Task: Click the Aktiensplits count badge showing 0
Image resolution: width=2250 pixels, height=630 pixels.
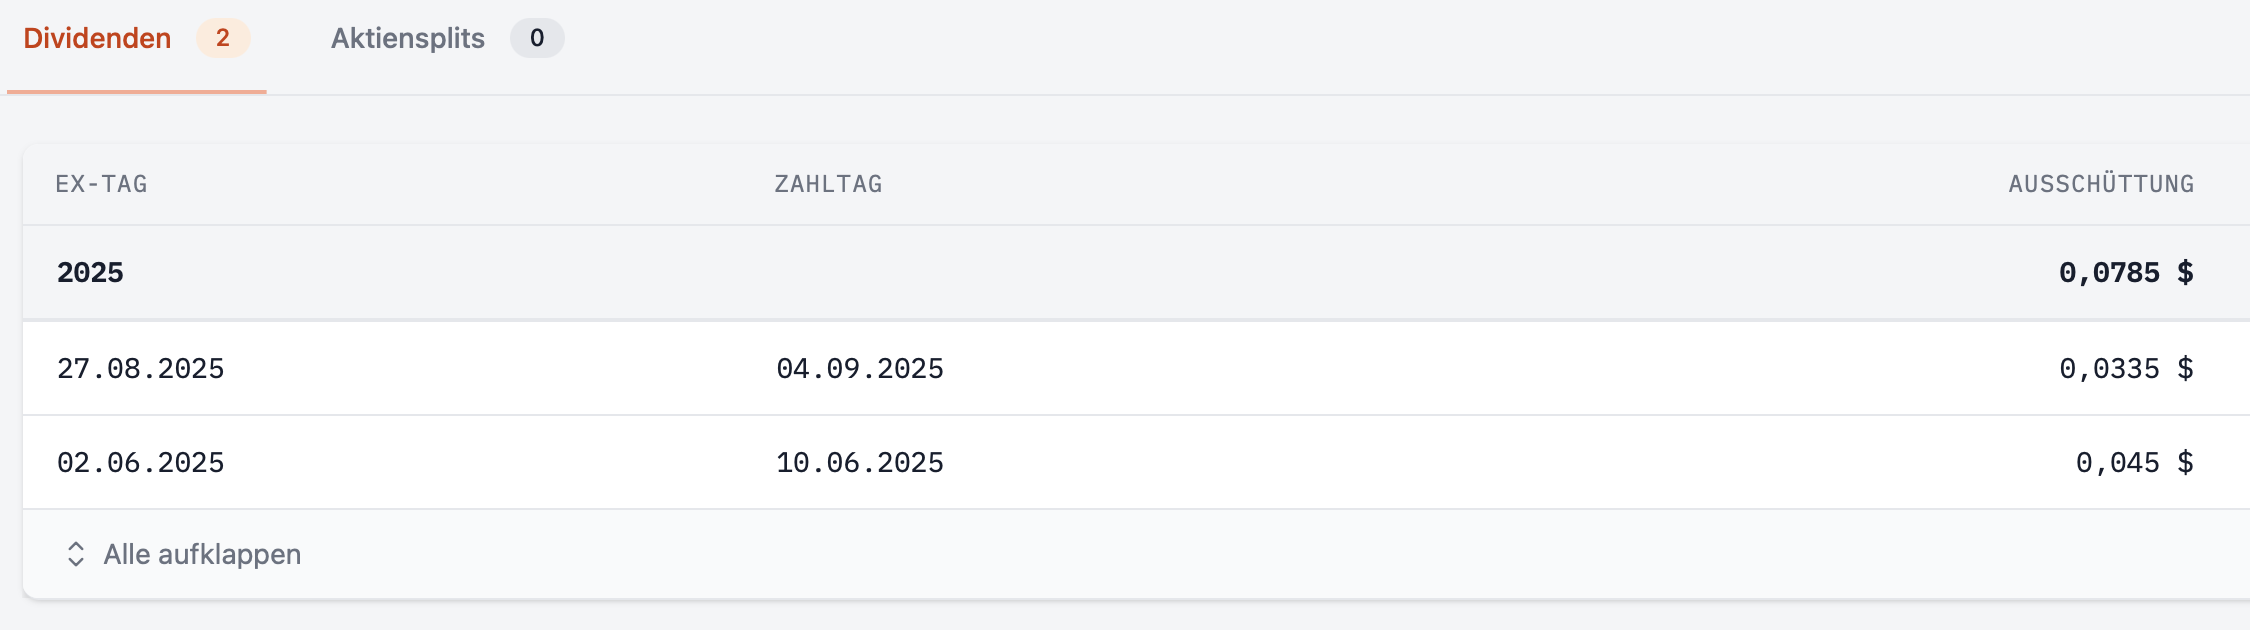Action: pos(537,39)
